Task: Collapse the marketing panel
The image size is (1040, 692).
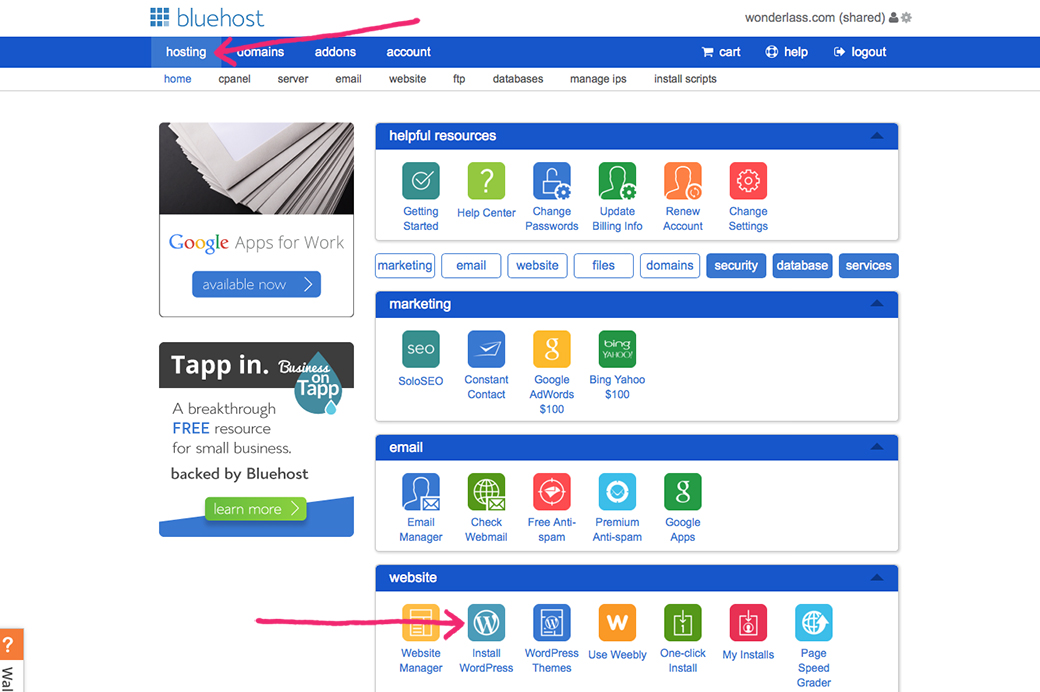Action: coord(877,304)
